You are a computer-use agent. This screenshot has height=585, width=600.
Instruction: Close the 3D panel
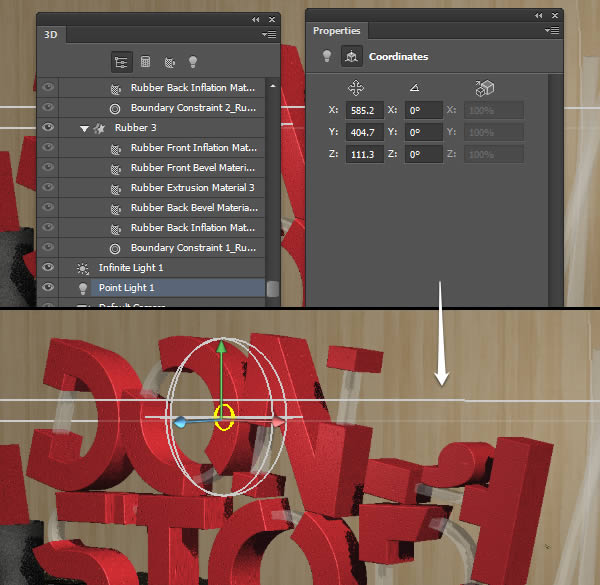click(272, 19)
